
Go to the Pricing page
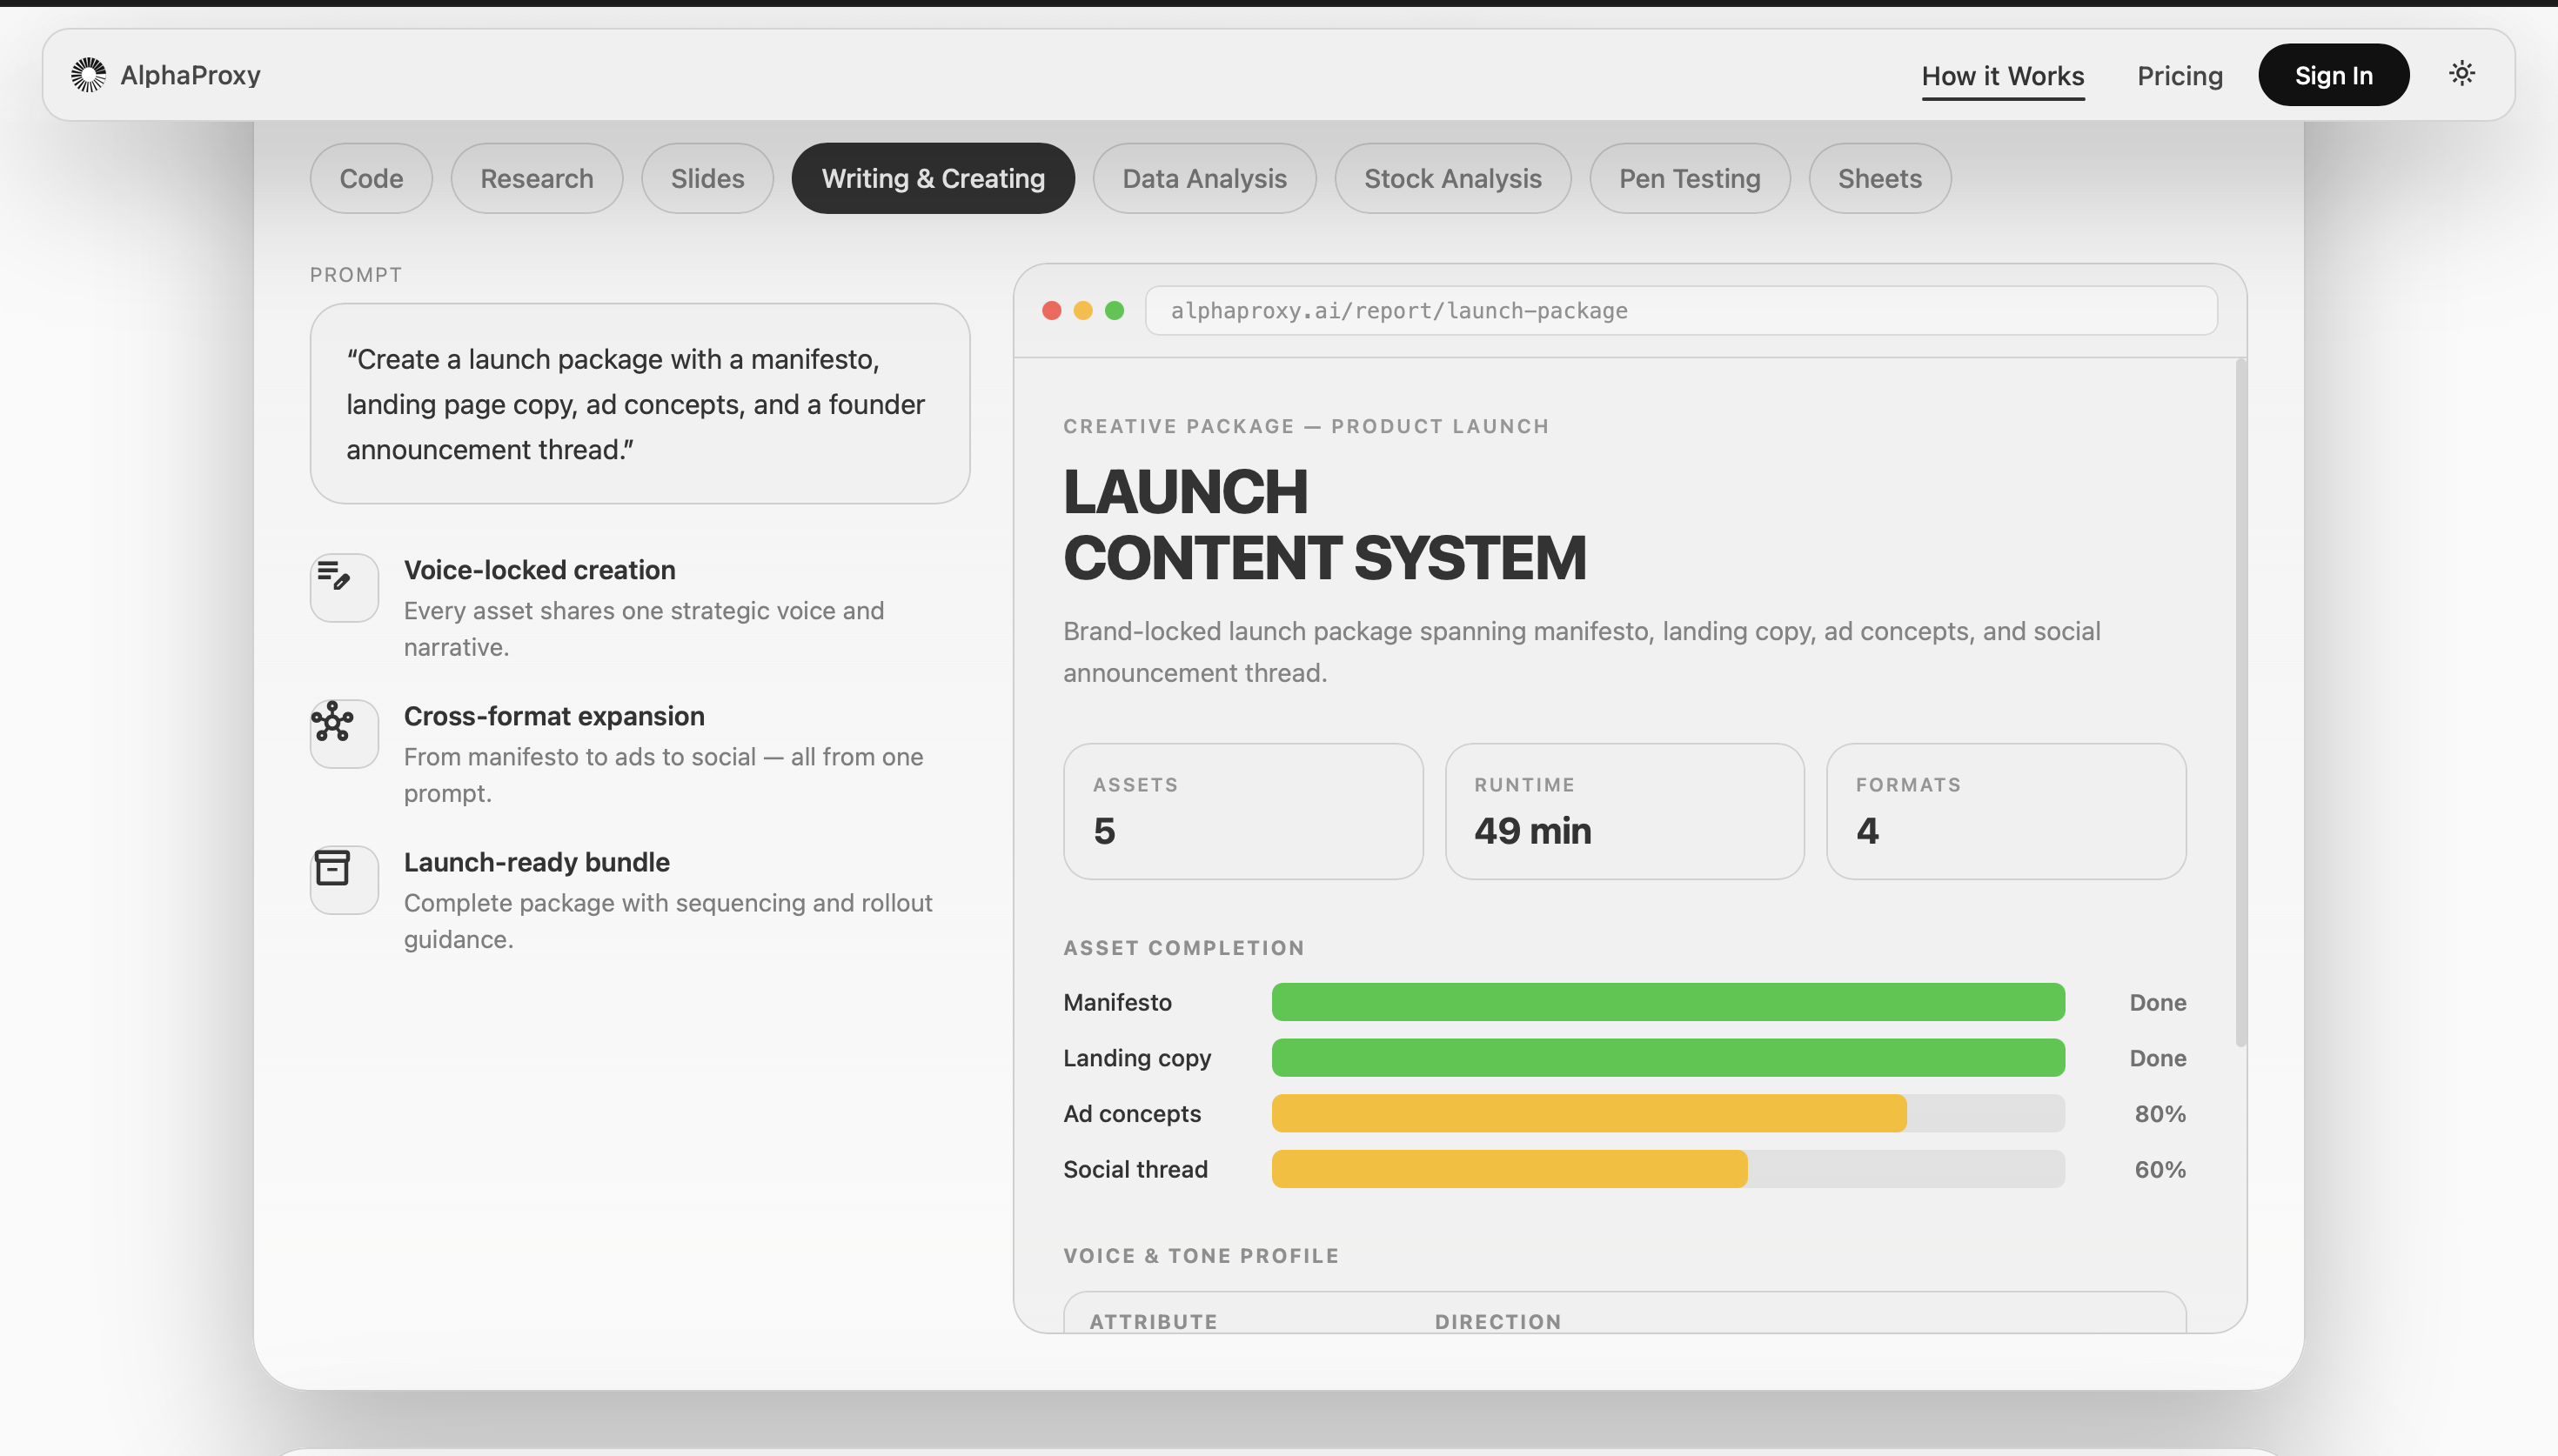pyautogui.click(x=2180, y=76)
